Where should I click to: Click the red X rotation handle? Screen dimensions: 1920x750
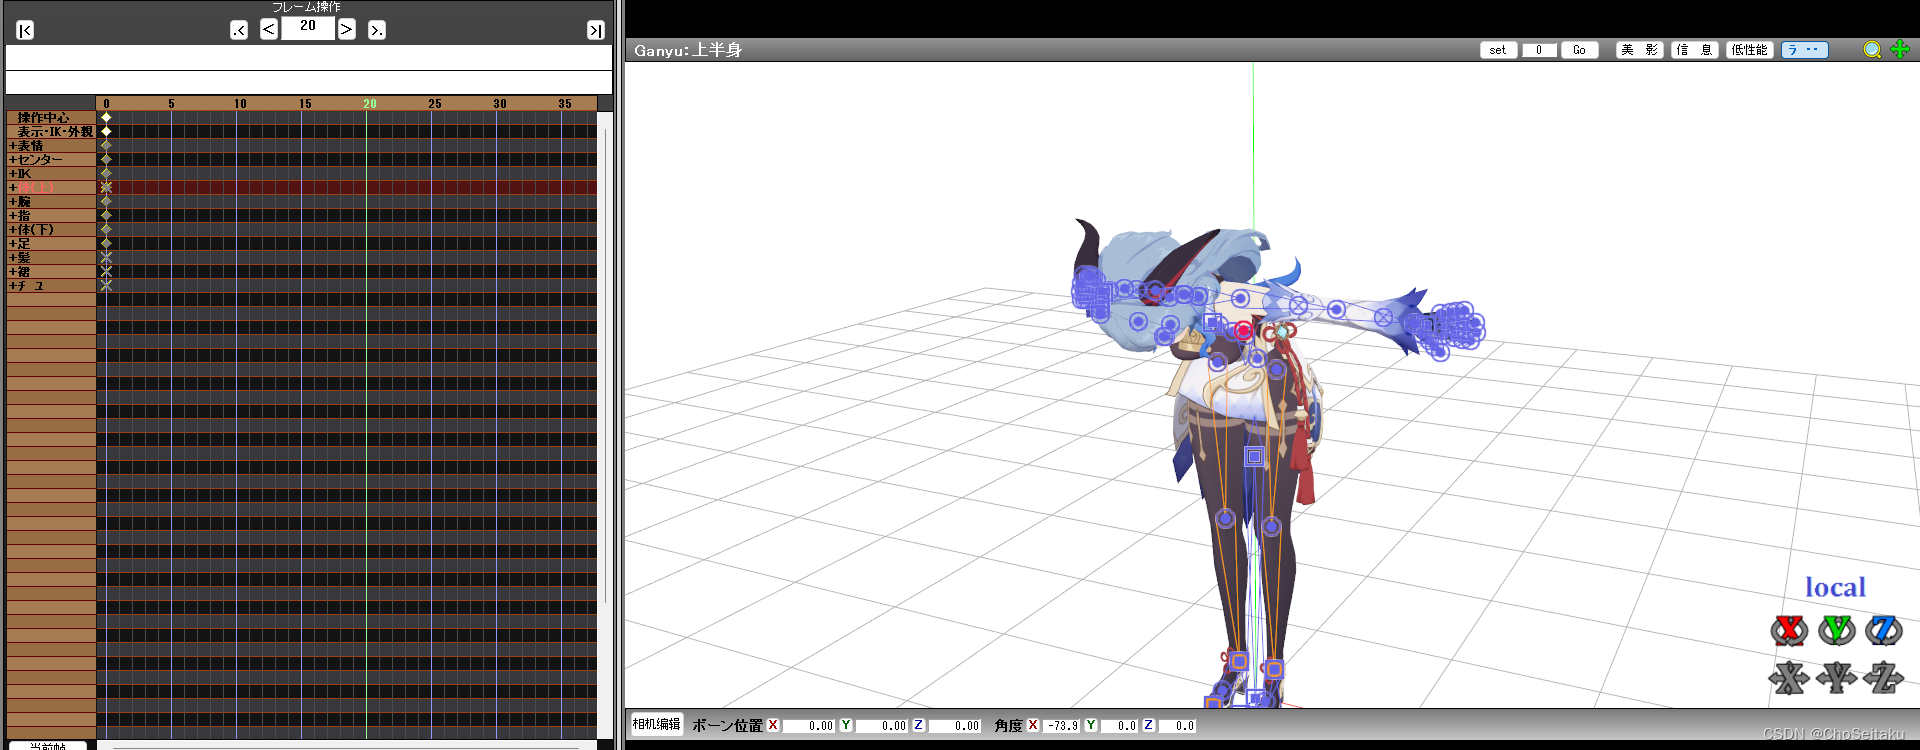coord(1789,630)
